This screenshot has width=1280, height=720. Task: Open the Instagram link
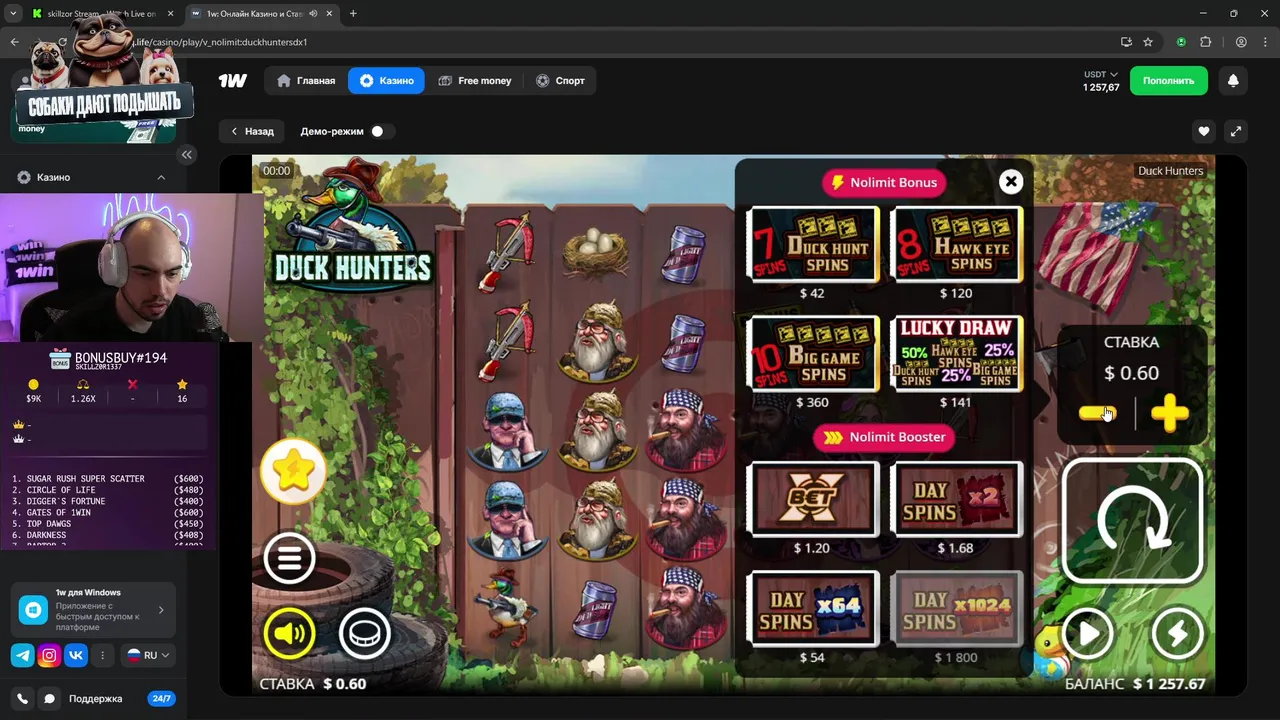[49, 656]
